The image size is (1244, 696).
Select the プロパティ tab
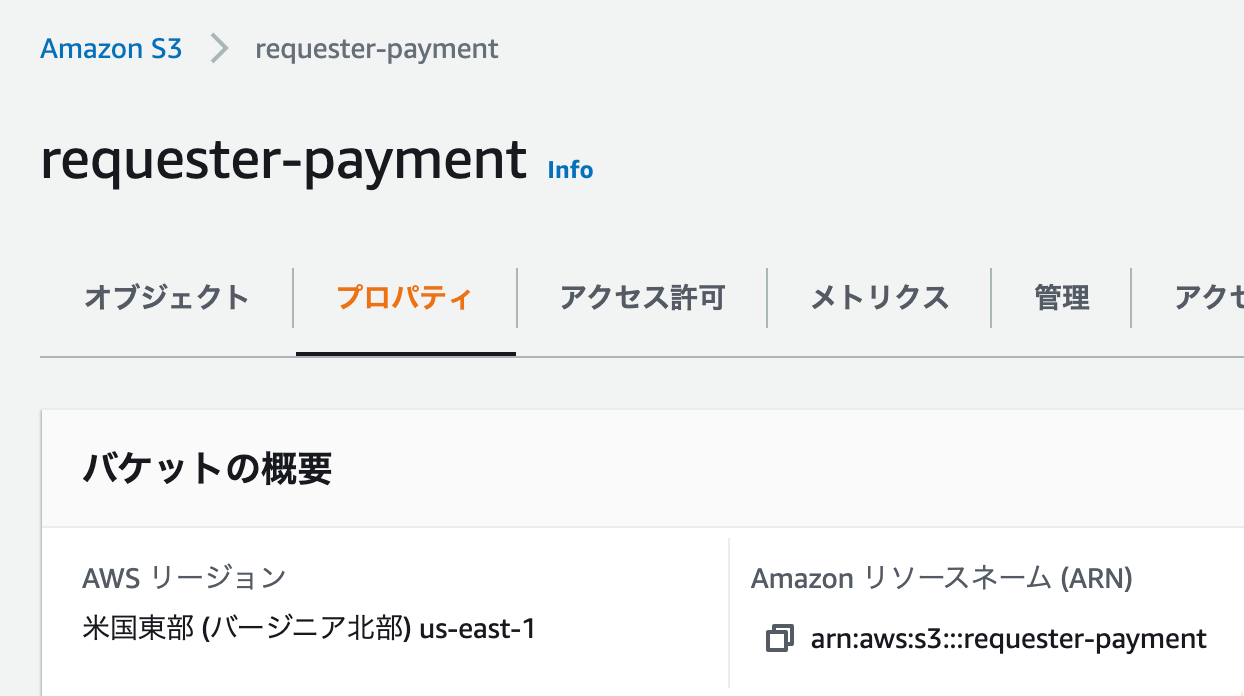pos(404,297)
